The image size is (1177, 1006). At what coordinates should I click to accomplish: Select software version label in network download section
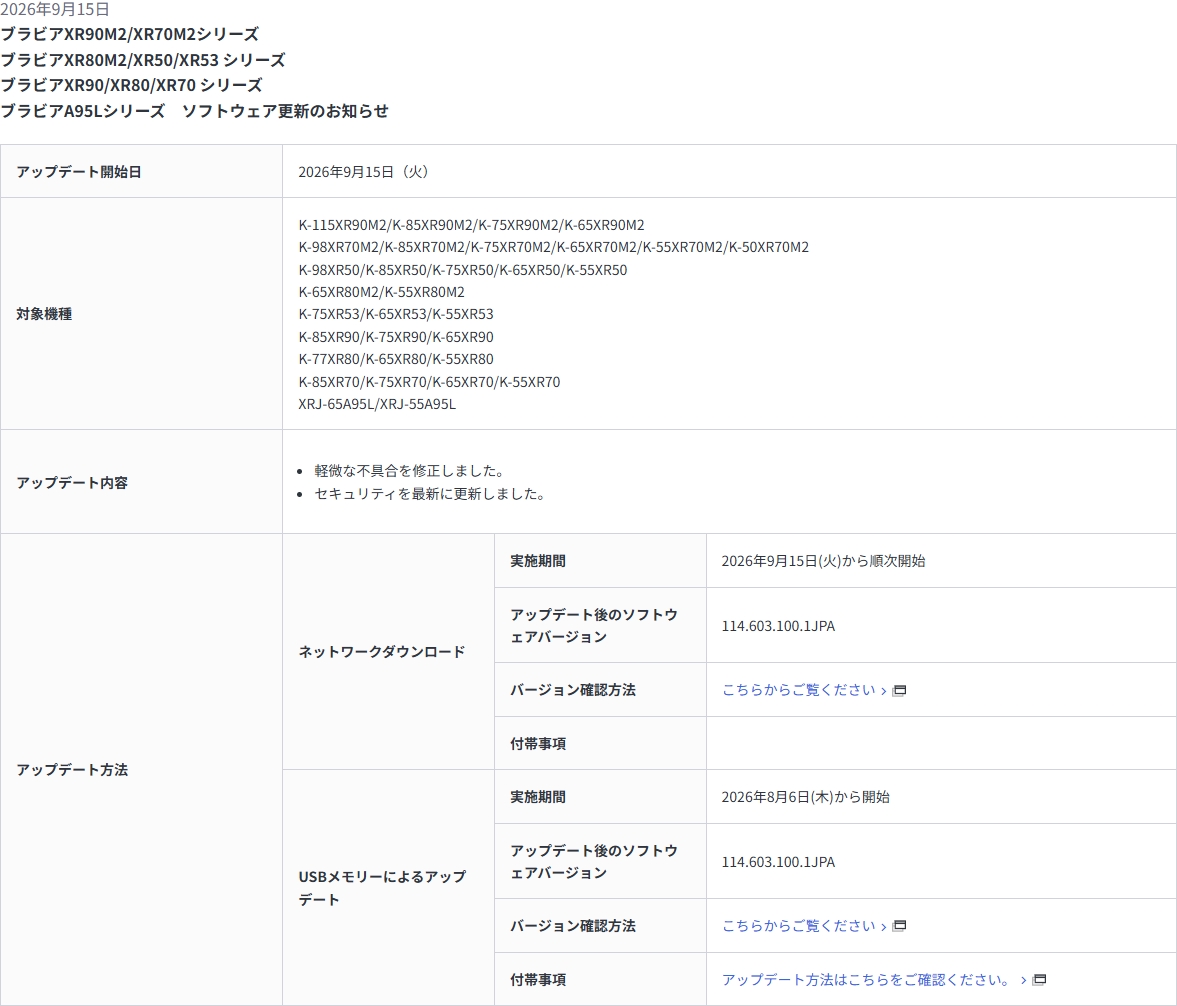pyautogui.click(x=594, y=625)
